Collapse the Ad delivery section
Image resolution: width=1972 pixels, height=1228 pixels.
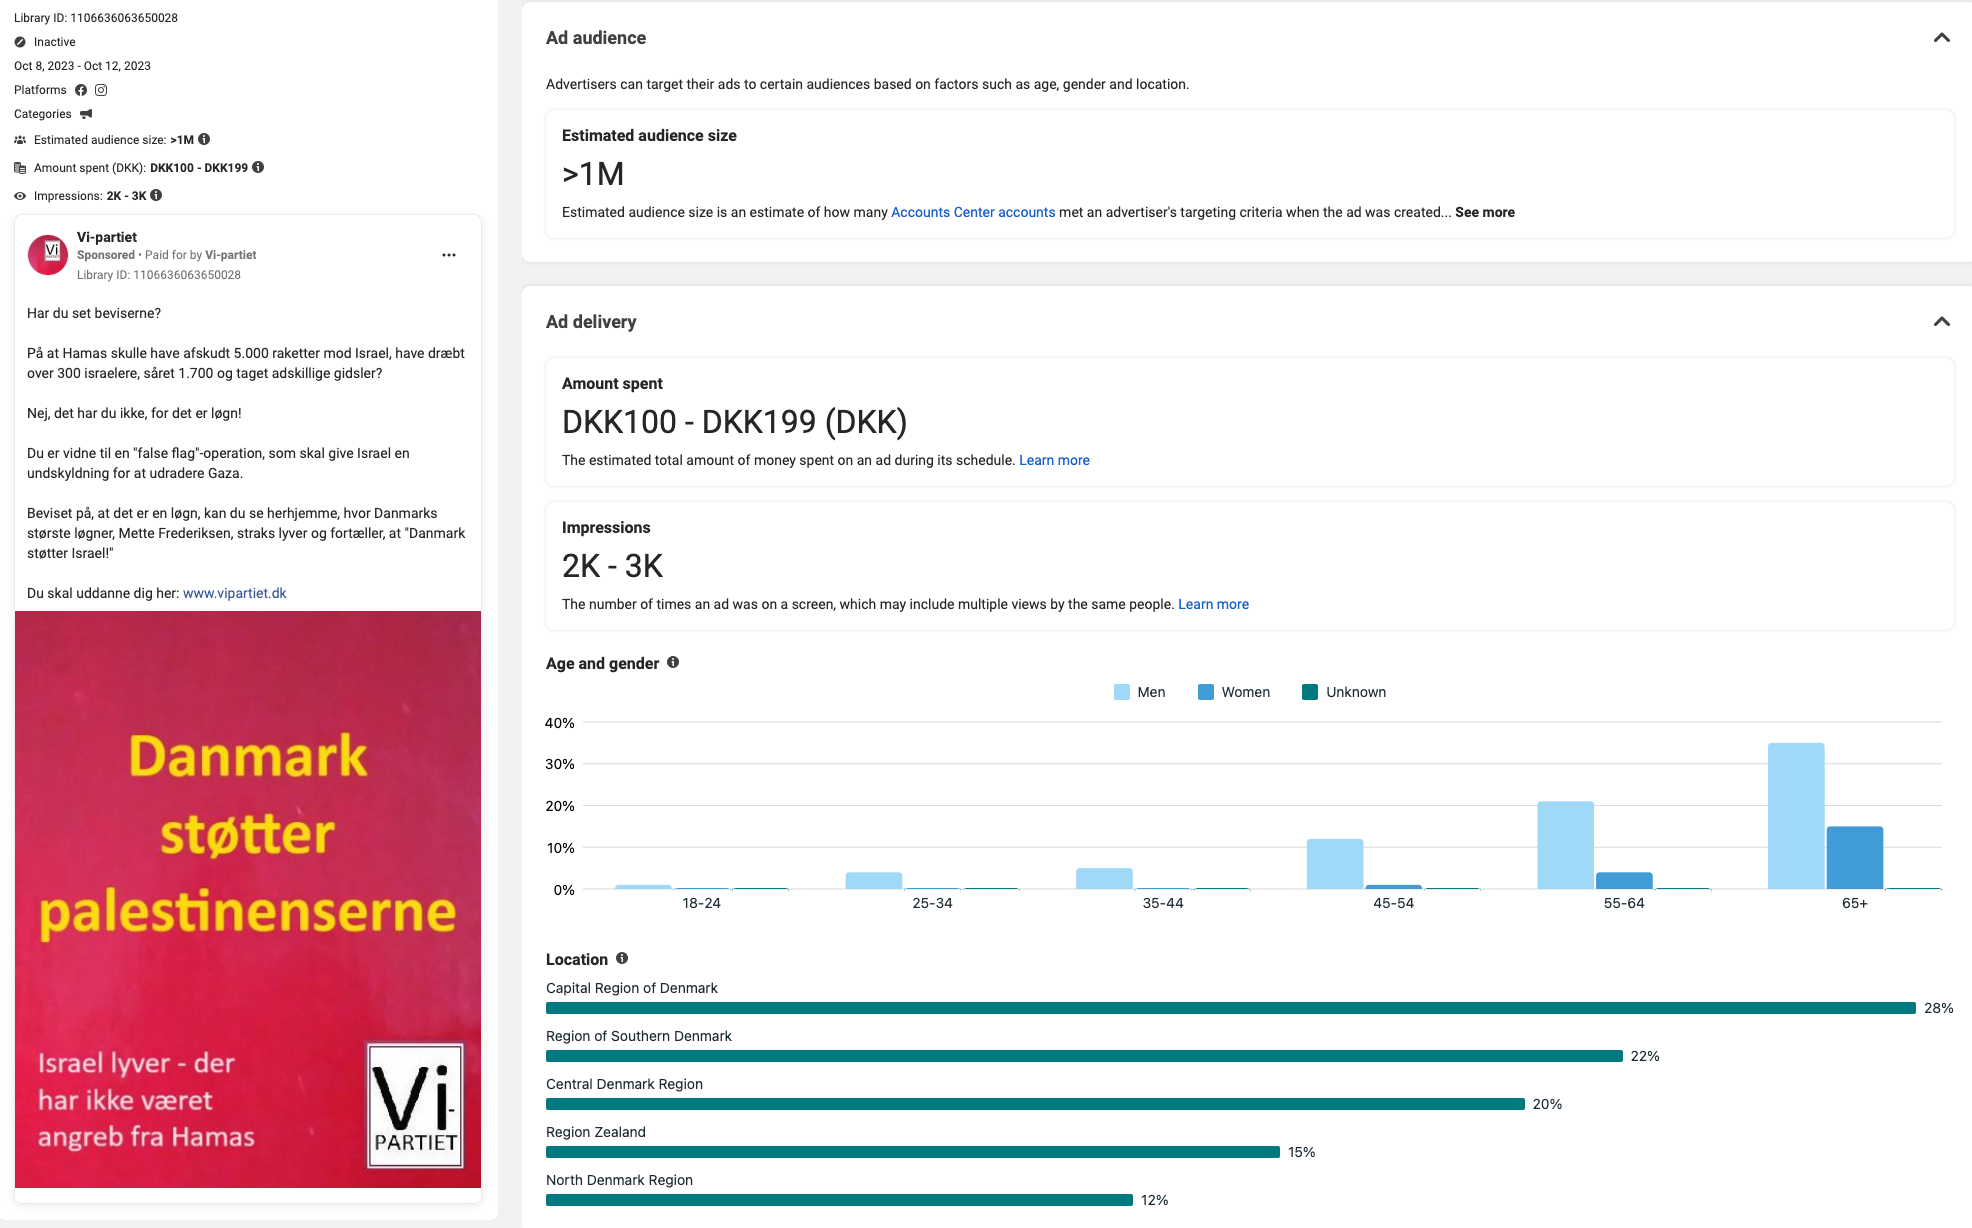(x=1941, y=322)
